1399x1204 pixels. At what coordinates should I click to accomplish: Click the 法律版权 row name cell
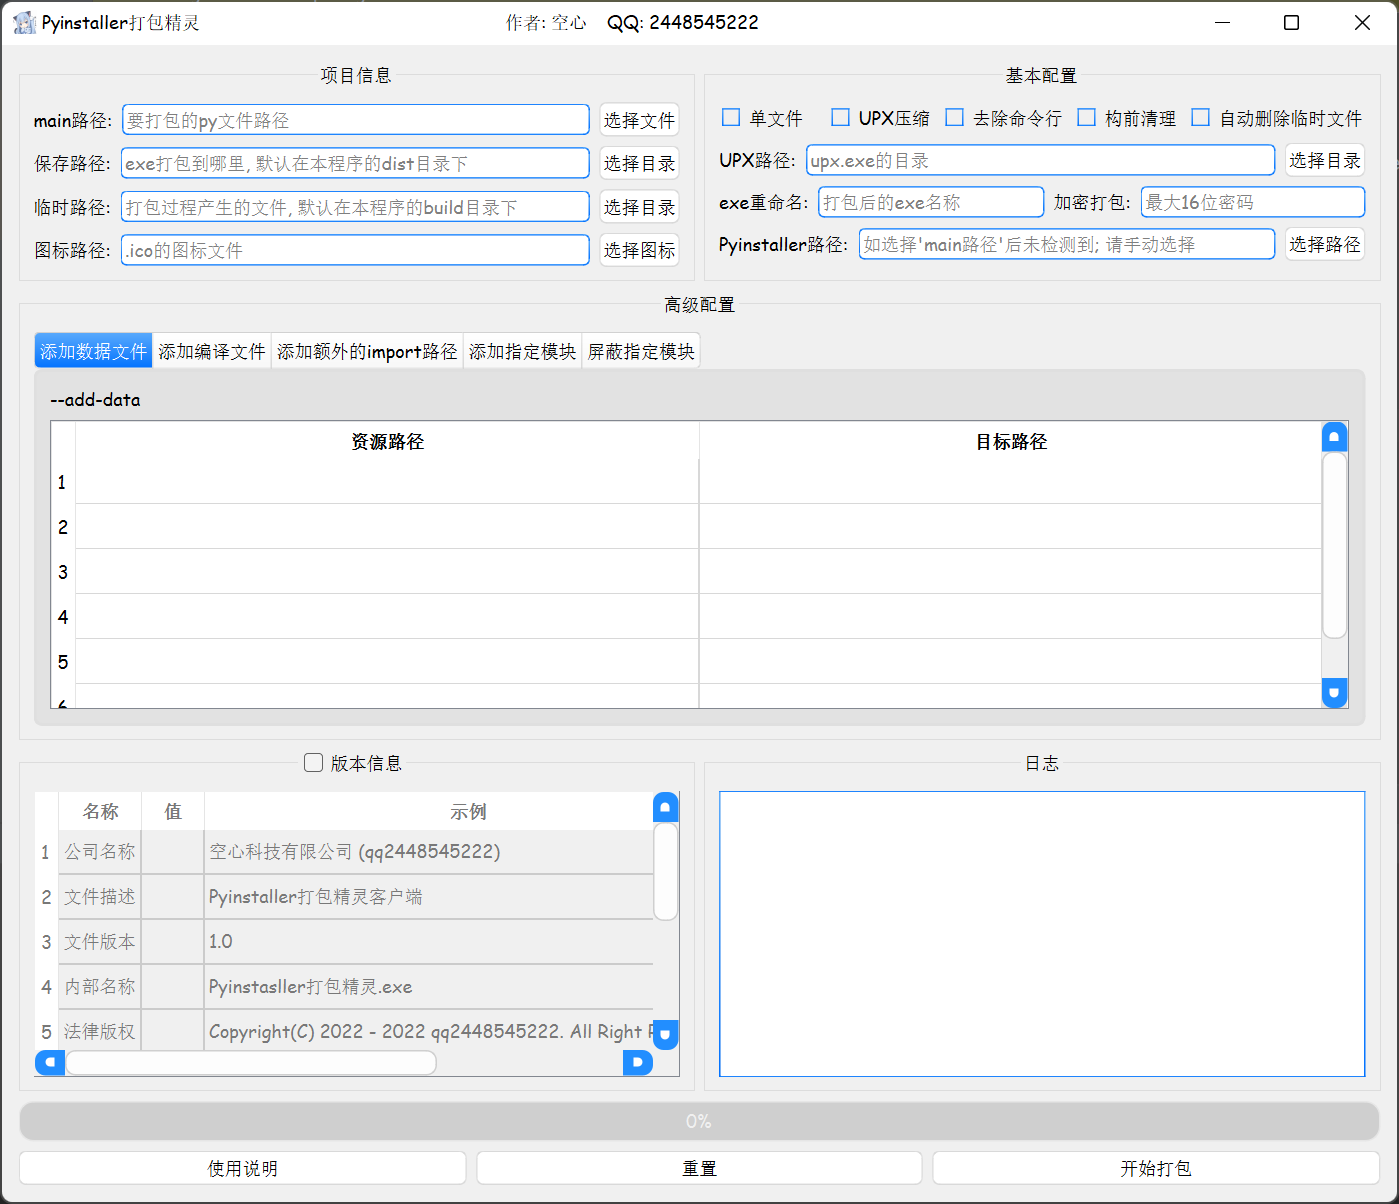pyautogui.click(x=100, y=1031)
